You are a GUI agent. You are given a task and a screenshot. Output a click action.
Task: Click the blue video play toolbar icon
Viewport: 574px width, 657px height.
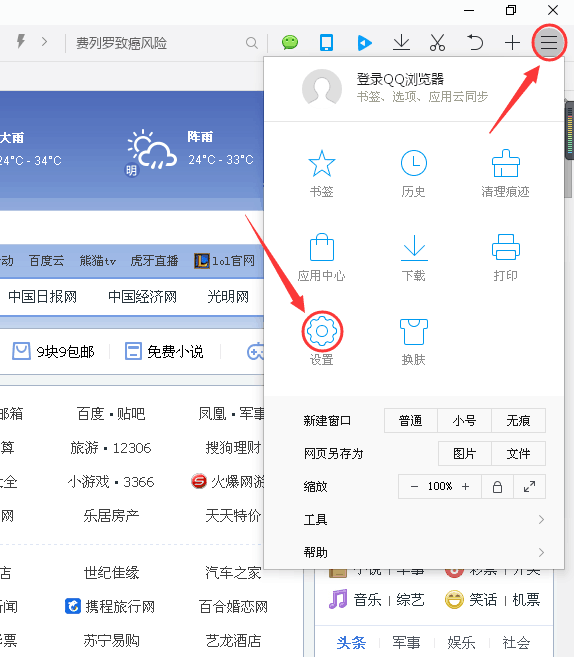tap(365, 43)
